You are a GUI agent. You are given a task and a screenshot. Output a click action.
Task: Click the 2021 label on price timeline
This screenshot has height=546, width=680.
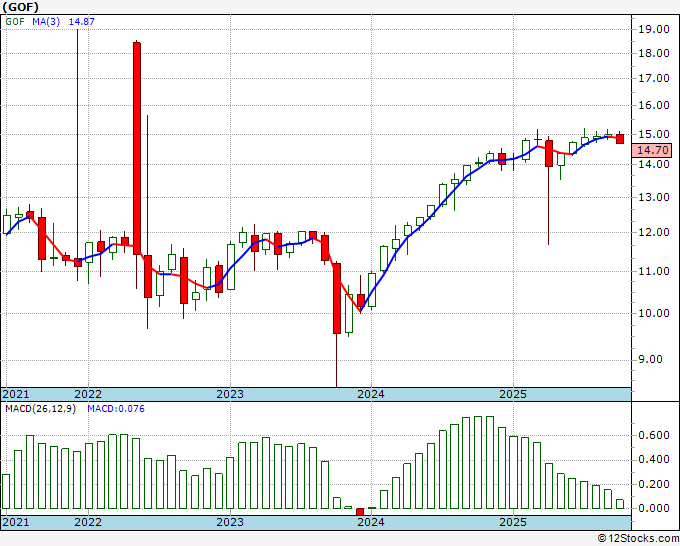coord(16,394)
